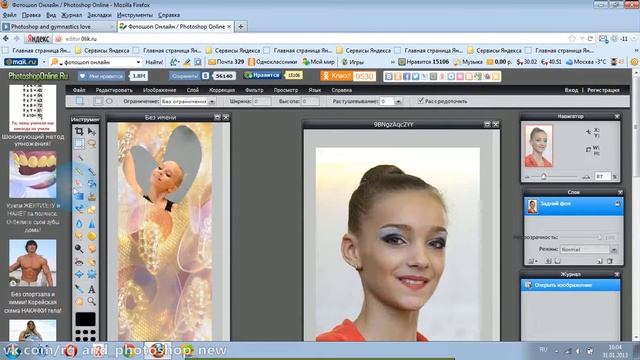The width and height of the screenshot is (640, 360).
Task: Adjust the Navigator zoom slider
Action: coord(543,176)
